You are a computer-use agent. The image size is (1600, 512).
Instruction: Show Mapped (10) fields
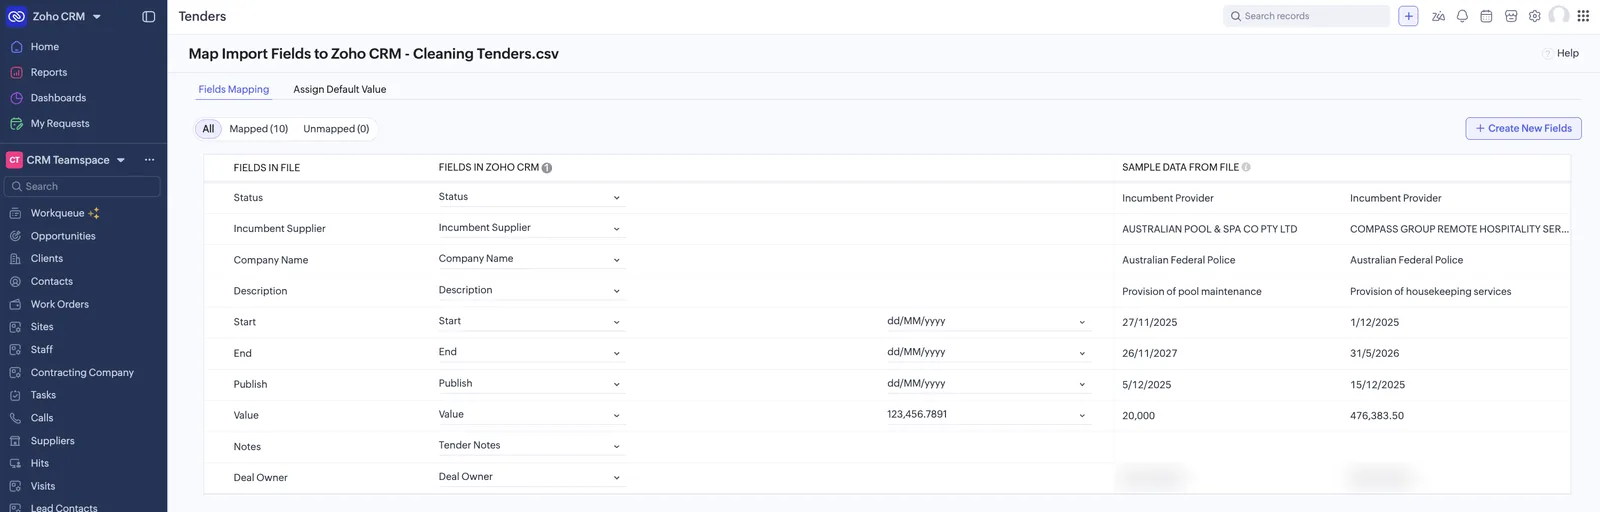(259, 129)
